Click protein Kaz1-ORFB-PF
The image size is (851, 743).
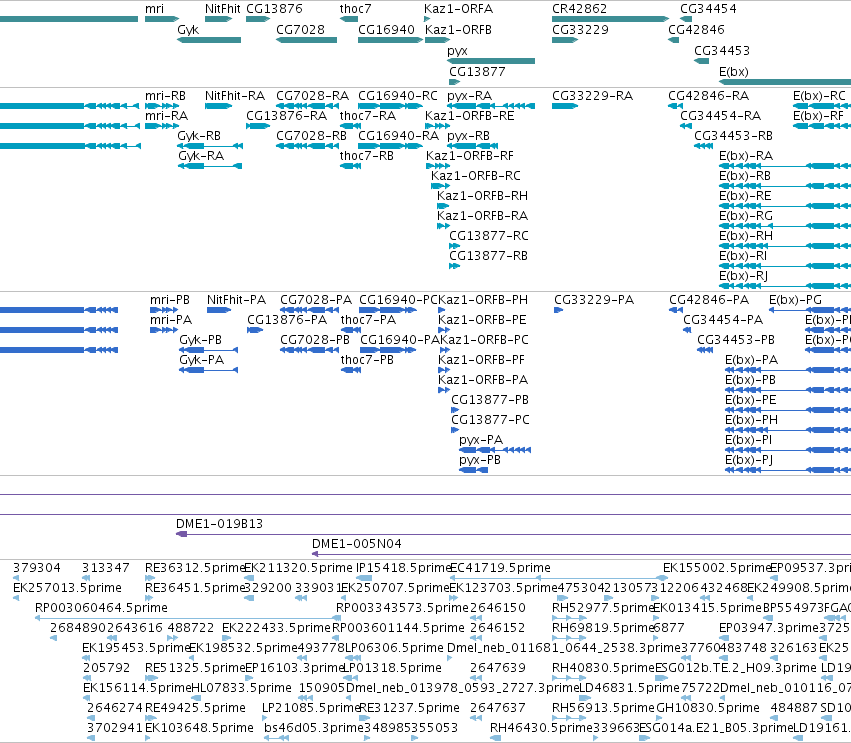point(481,360)
